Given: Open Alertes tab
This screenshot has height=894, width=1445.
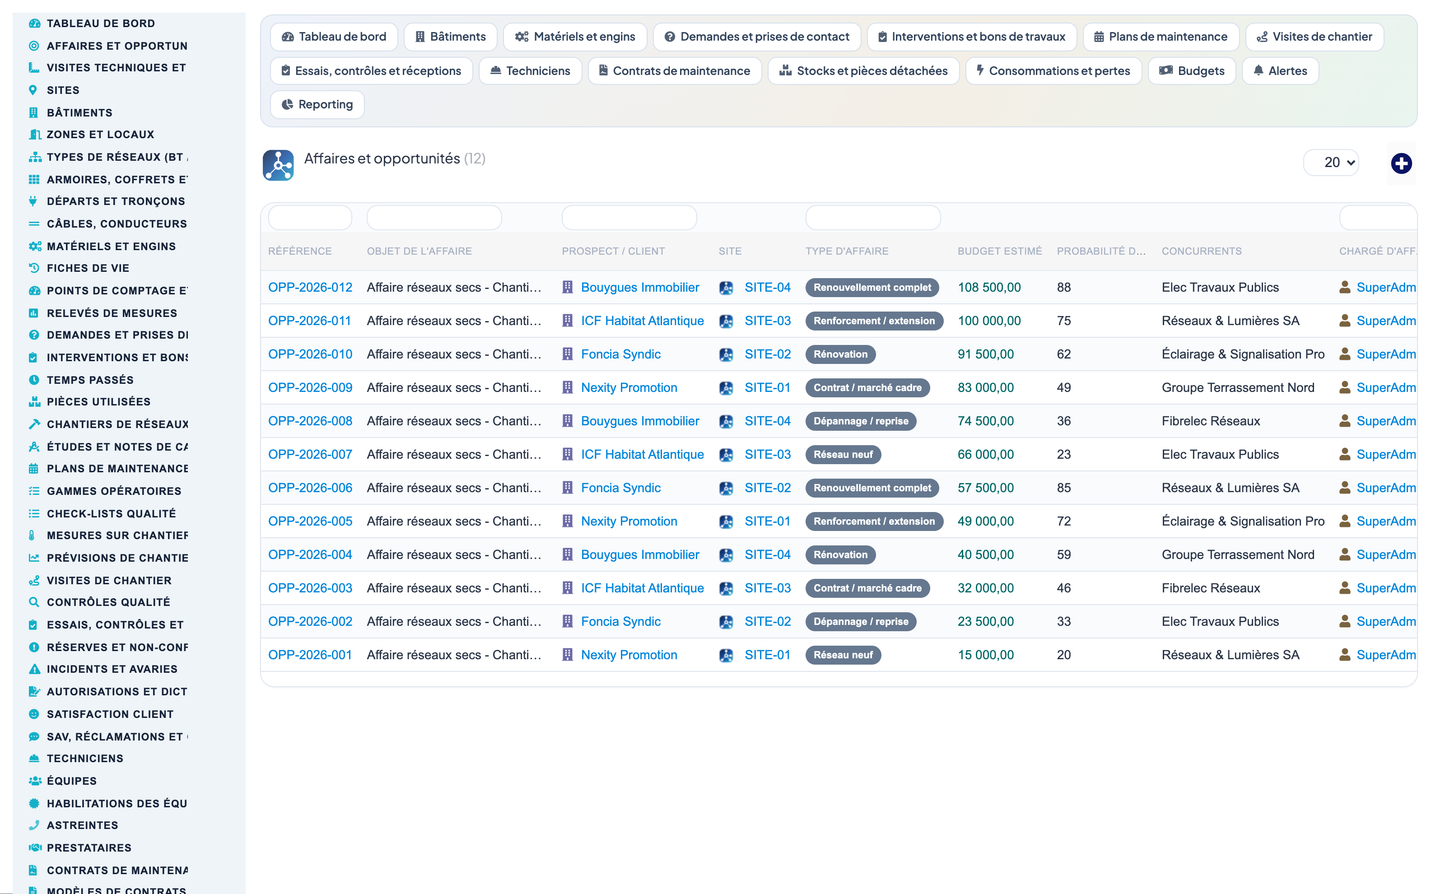Looking at the screenshot, I should tap(1280, 71).
